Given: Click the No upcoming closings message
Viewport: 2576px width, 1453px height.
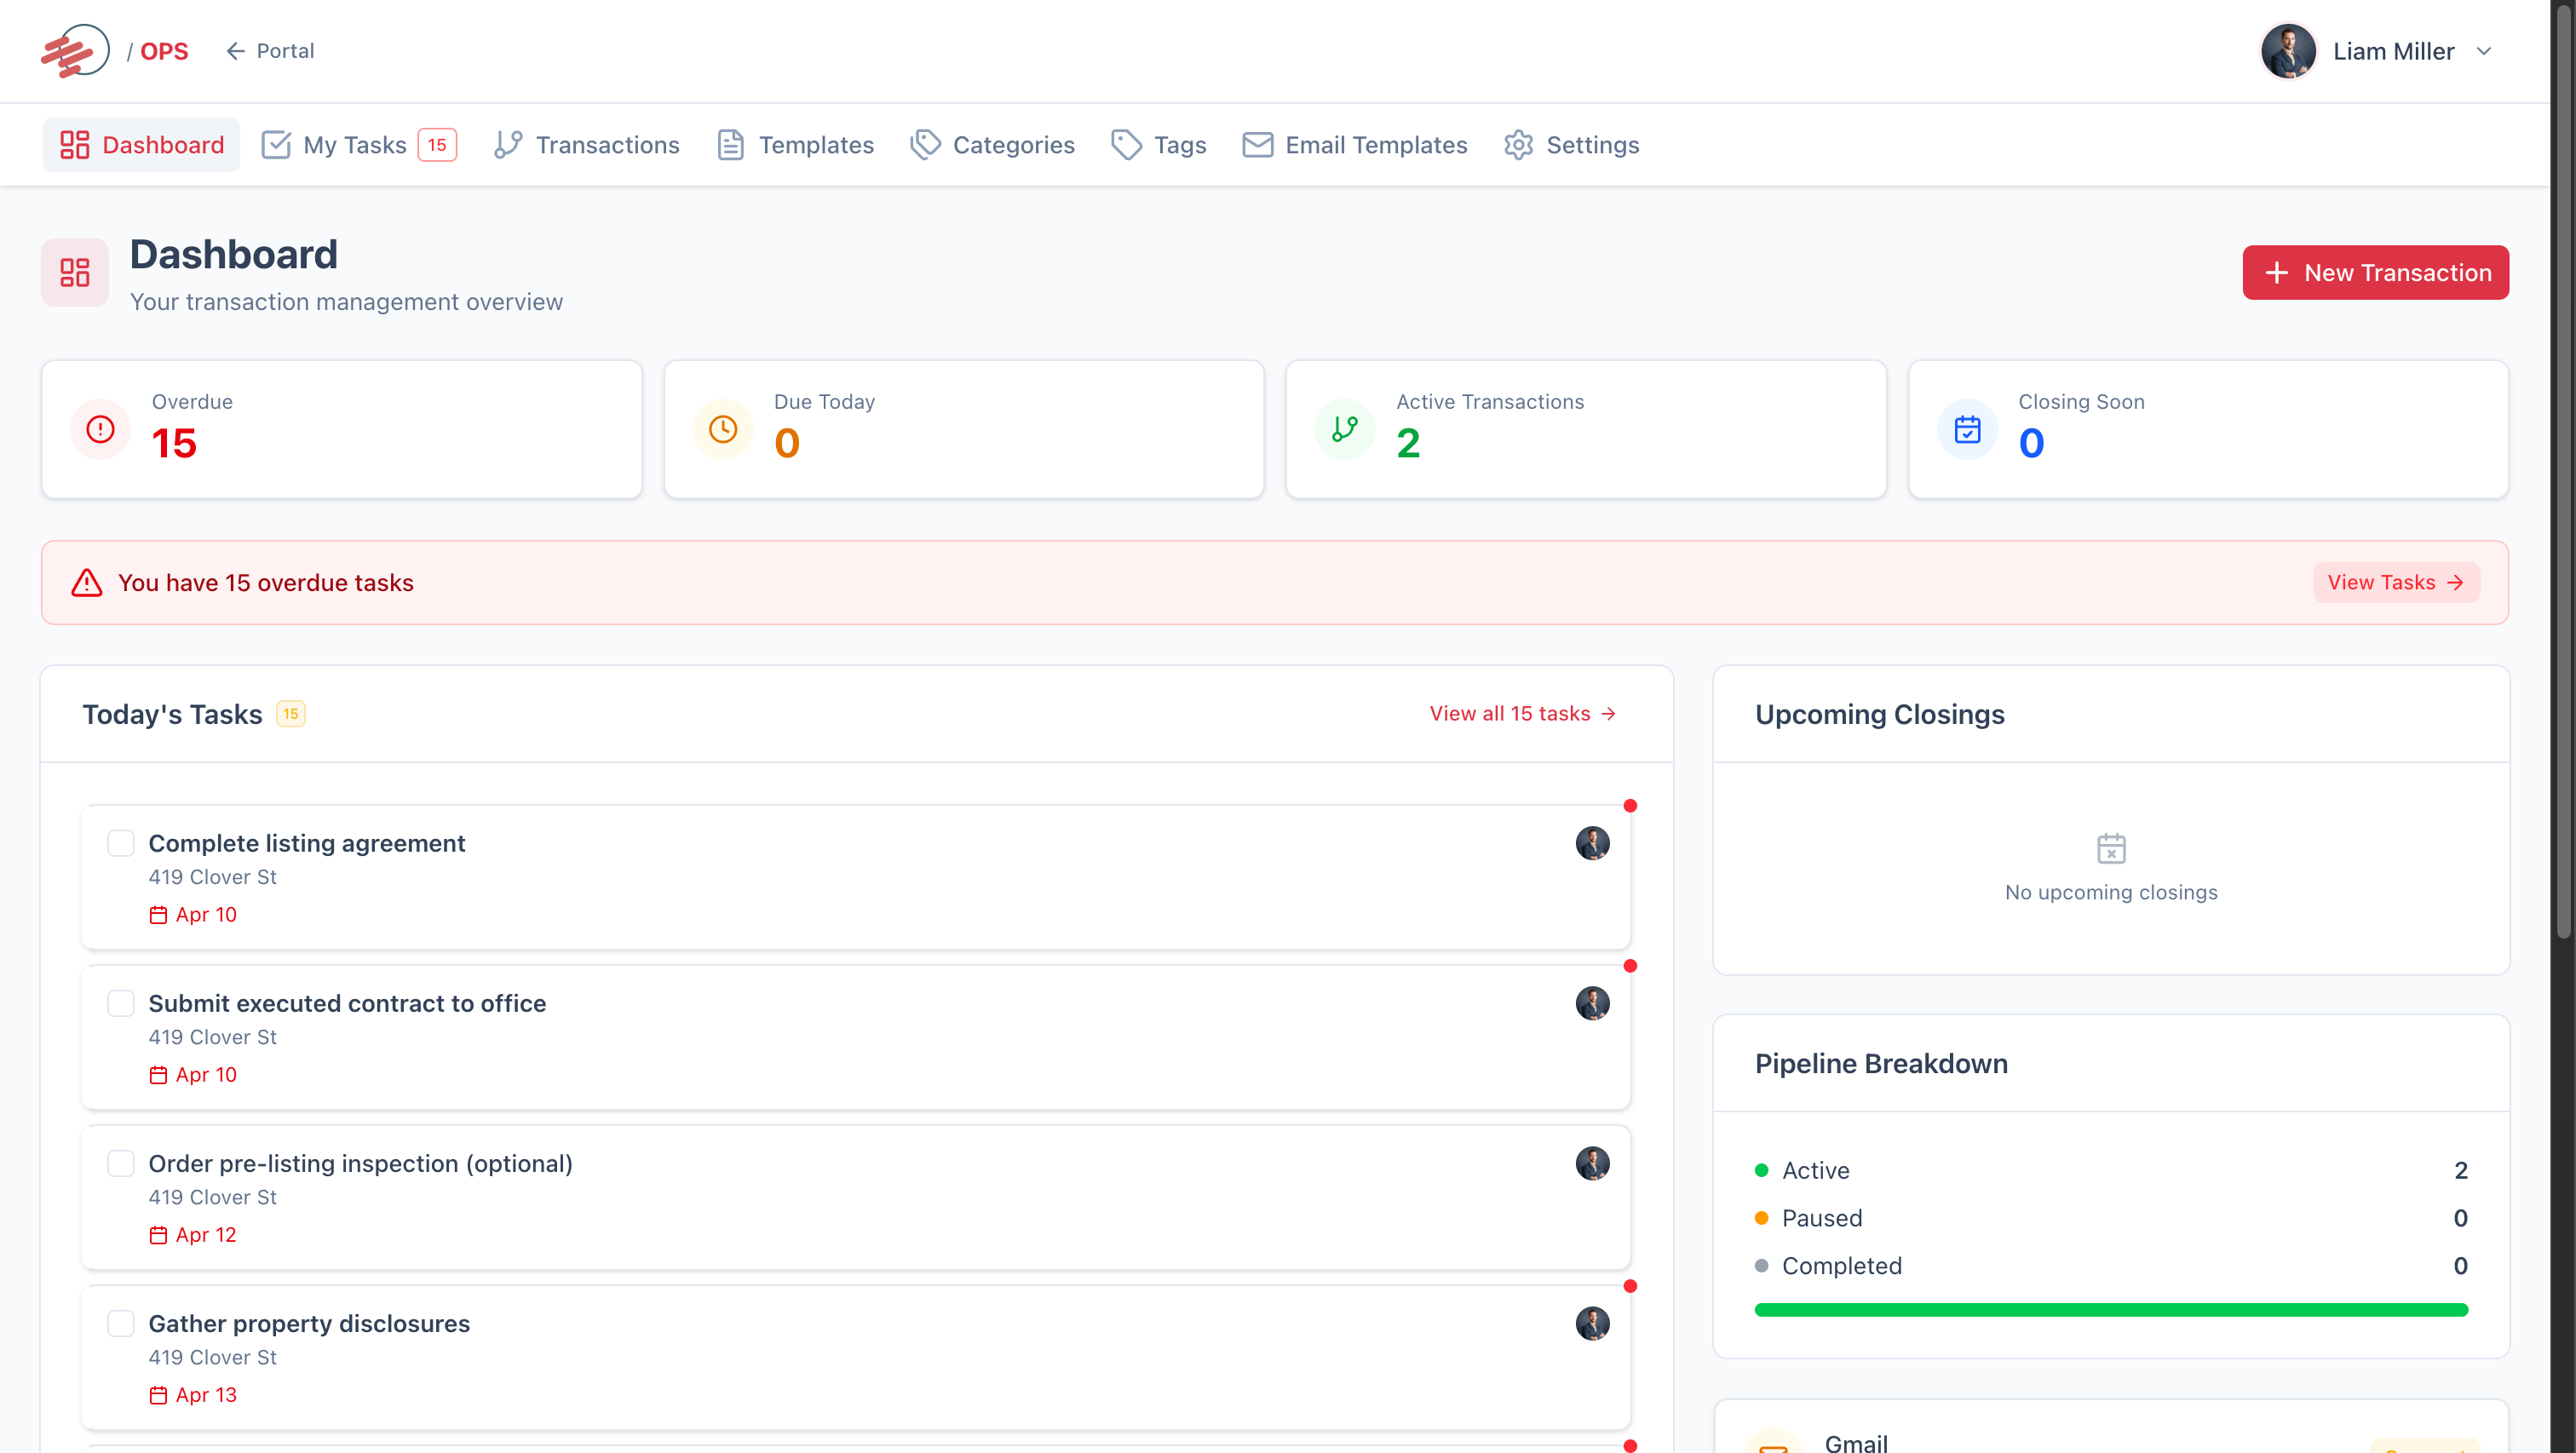Looking at the screenshot, I should [x=2111, y=892].
